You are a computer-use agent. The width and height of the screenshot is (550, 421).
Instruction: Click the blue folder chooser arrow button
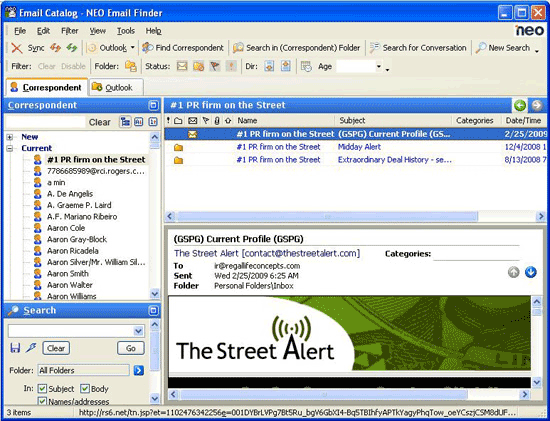139,370
